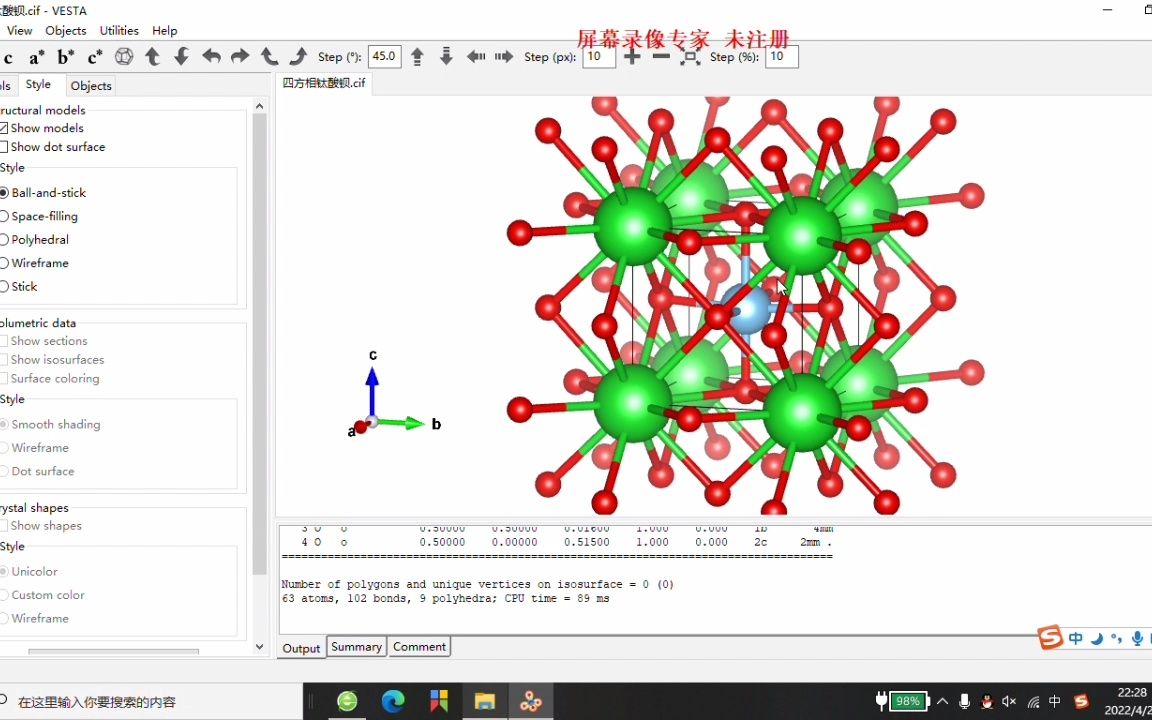Screen dimensions: 1152x720
Task: Click the VESTA taskbar icon
Action: point(530,702)
